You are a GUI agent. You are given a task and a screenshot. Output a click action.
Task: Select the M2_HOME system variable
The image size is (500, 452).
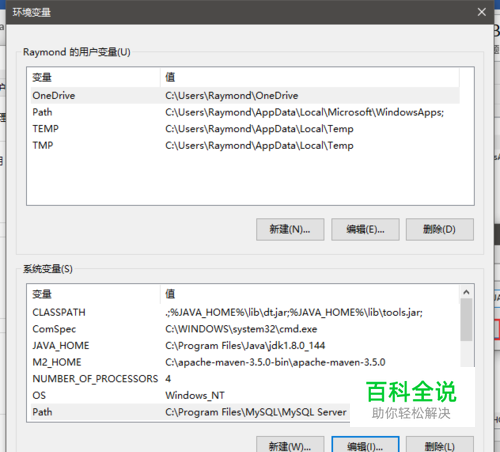point(245,362)
